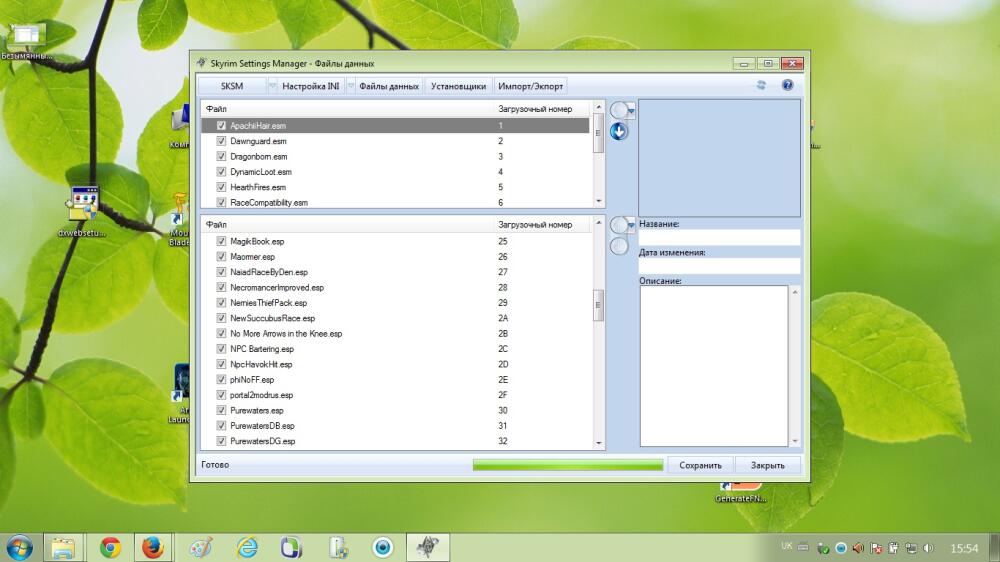
Task: Expand the dropdown arrow on upper round button
Action: click(x=631, y=111)
